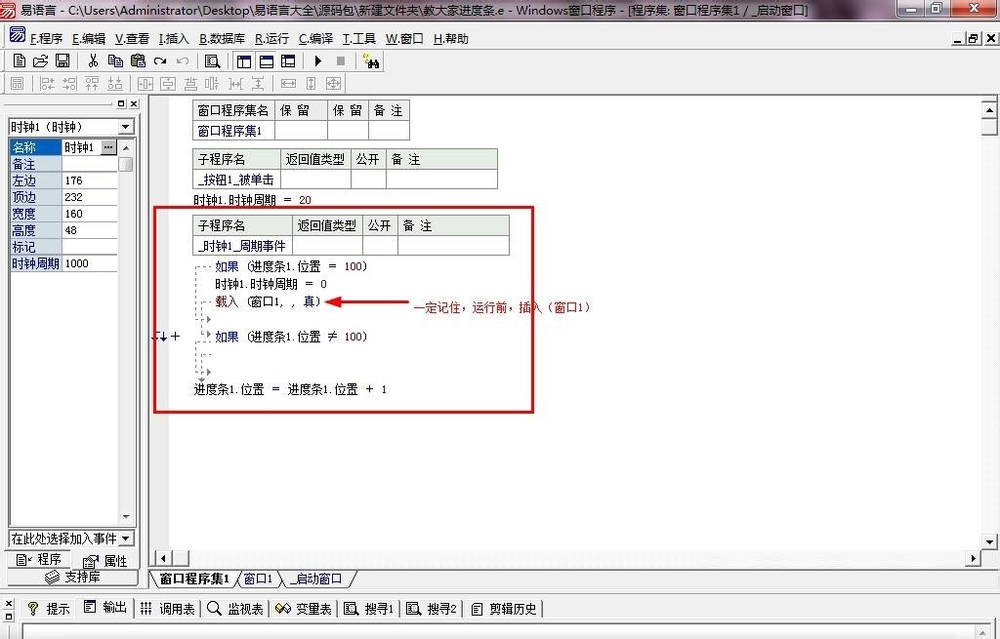Float the left panel with square icon
Viewport: 1000px width, 639px height.
click(121, 104)
